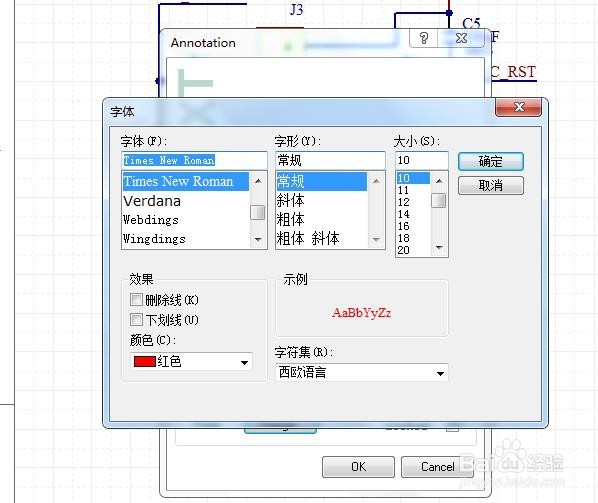Click font list scroll down arrow

[258, 239]
